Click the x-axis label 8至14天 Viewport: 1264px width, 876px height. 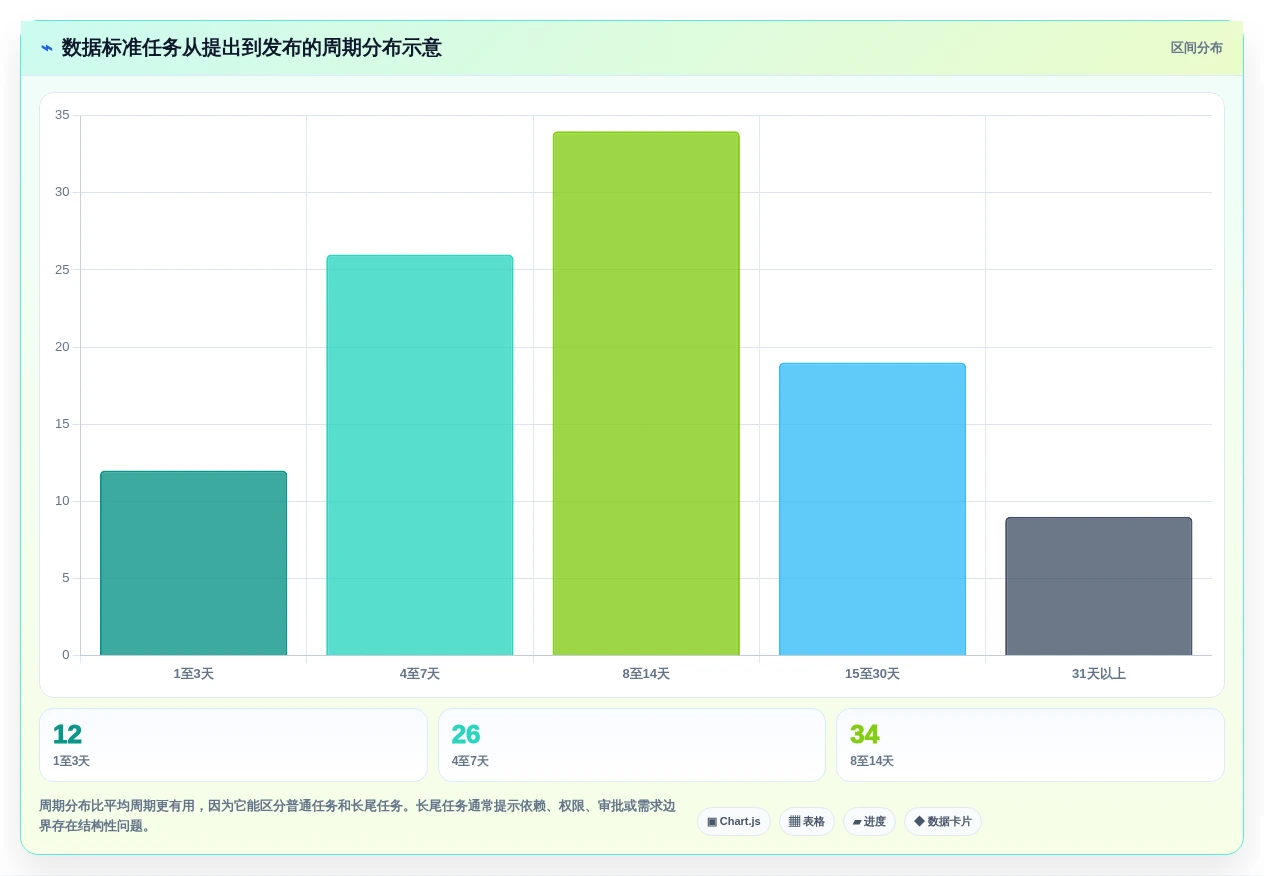pyautogui.click(x=646, y=674)
